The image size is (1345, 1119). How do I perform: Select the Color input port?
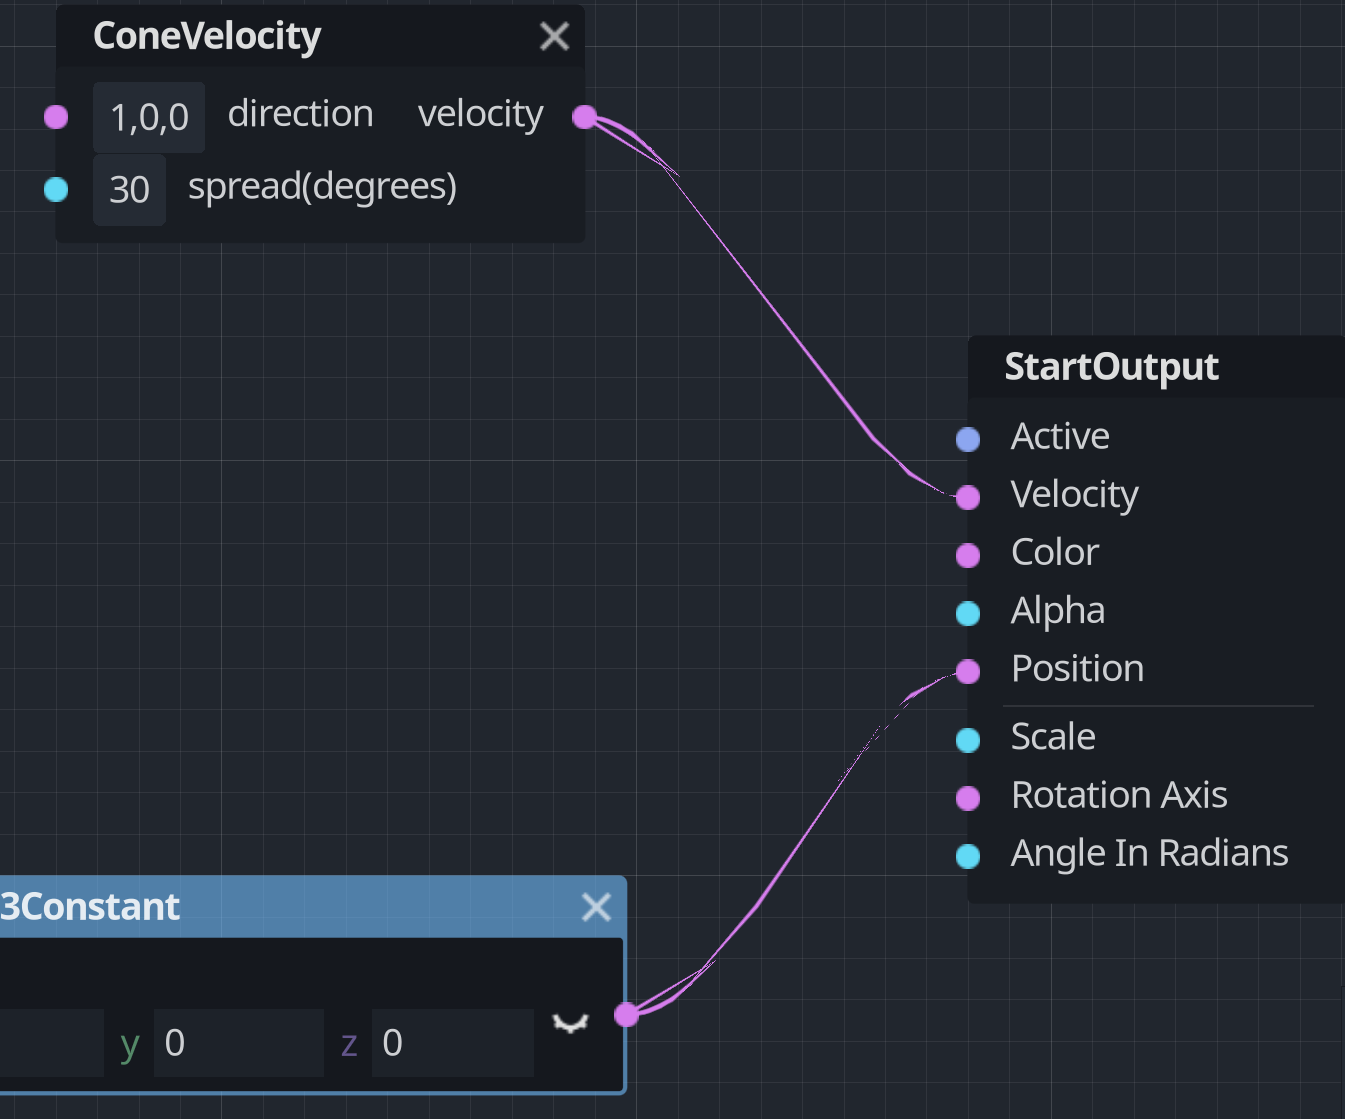point(967,555)
